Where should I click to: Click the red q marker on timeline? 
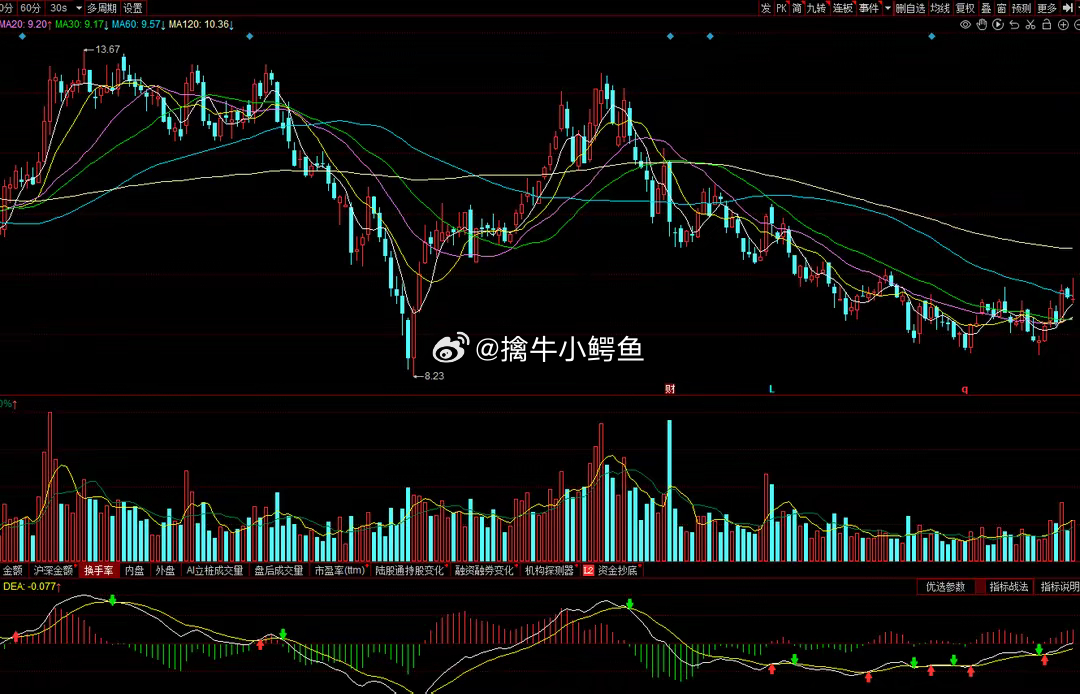pyautogui.click(x=964, y=390)
